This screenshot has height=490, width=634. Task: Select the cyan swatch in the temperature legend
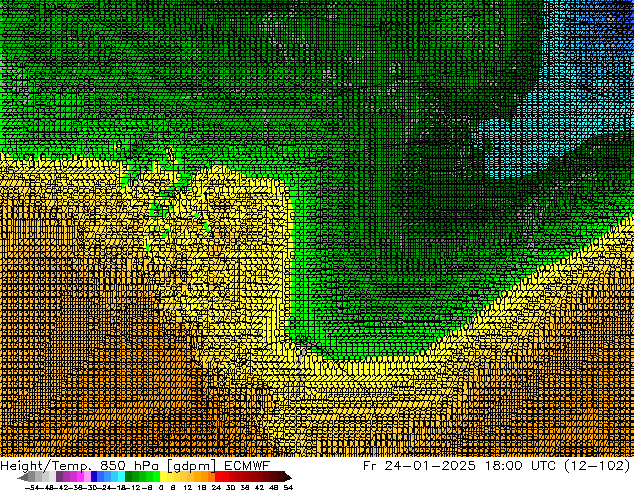pos(121,476)
